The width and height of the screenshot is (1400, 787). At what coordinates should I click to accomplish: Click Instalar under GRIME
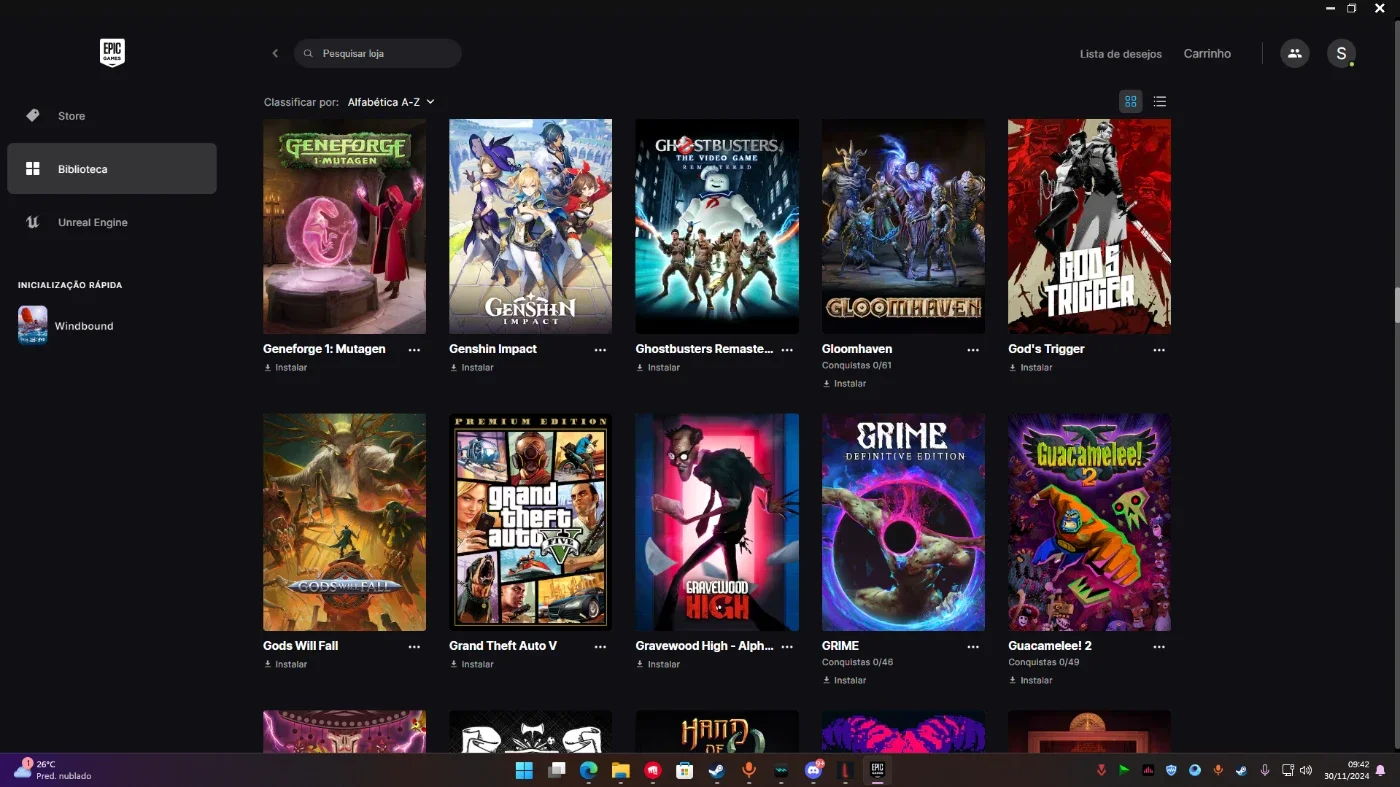point(845,680)
